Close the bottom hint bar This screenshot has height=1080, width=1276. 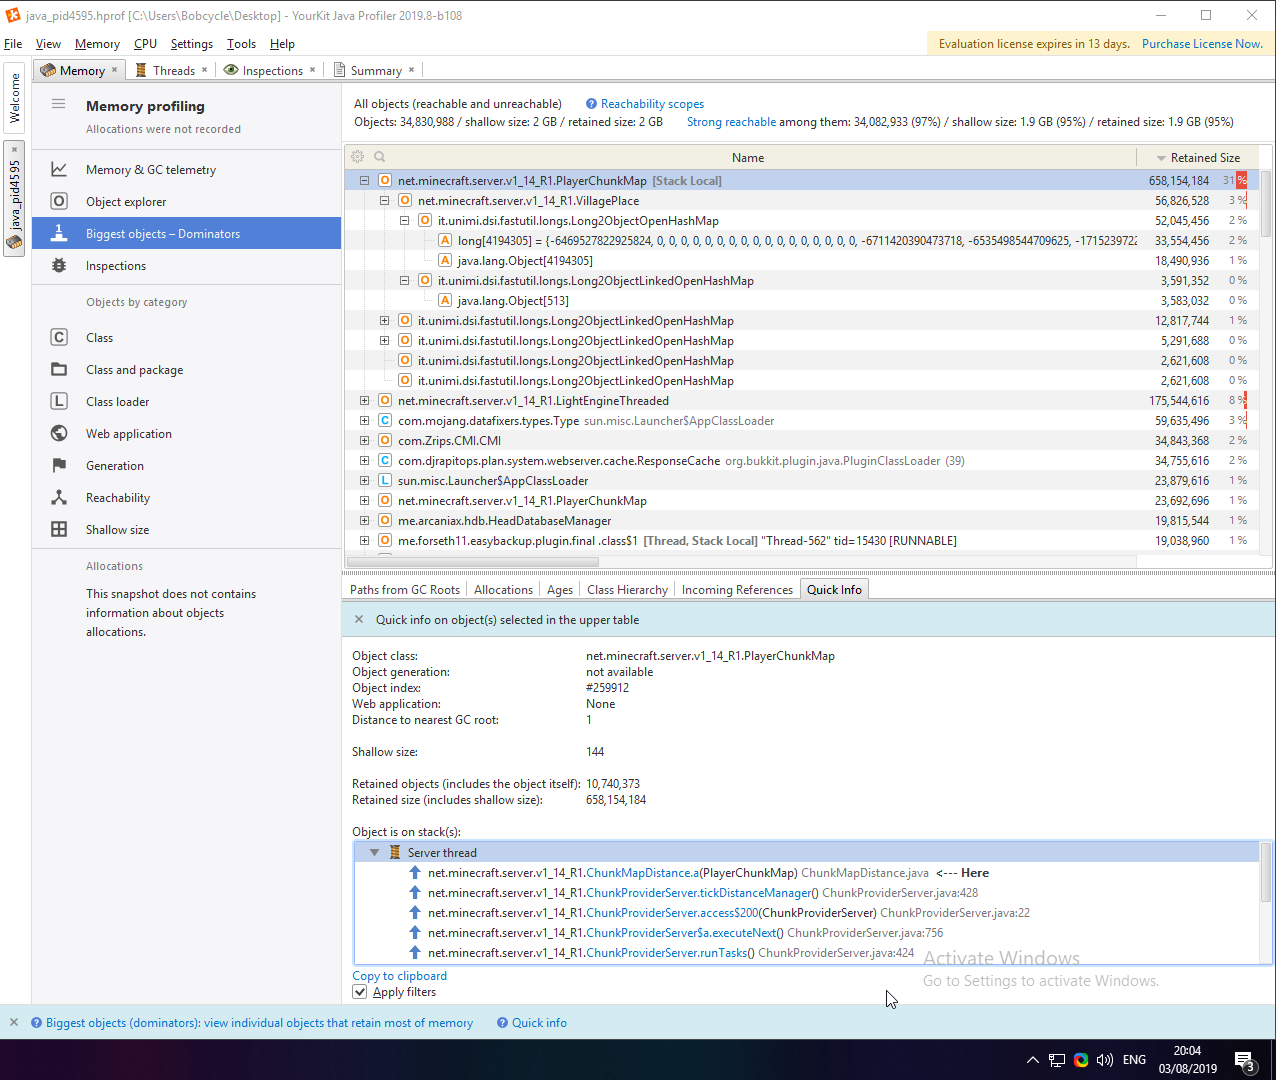pyautogui.click(x=14, y=1023)
